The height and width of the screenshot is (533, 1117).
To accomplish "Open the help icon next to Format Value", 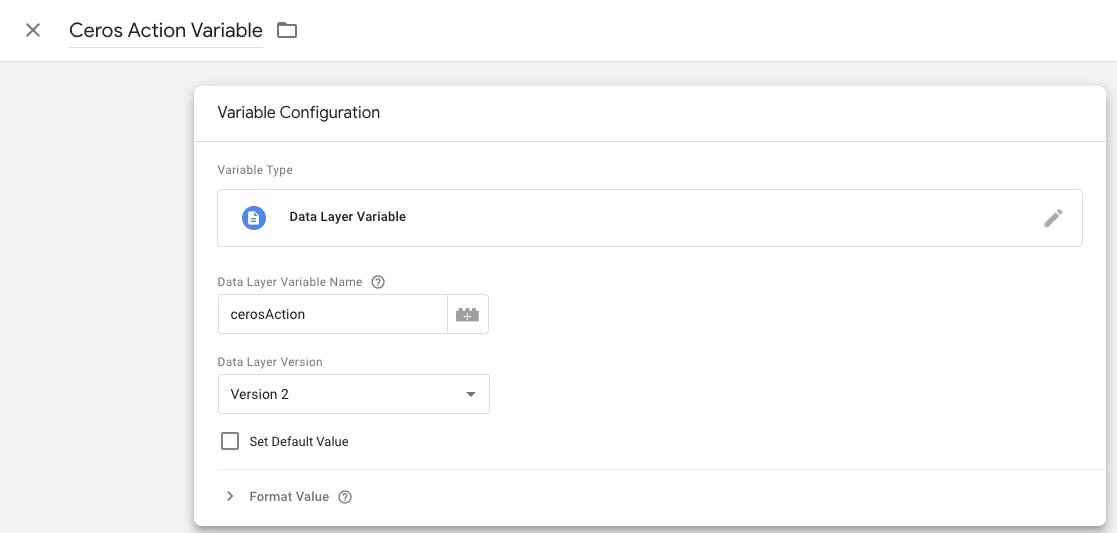I will (345, 497).
